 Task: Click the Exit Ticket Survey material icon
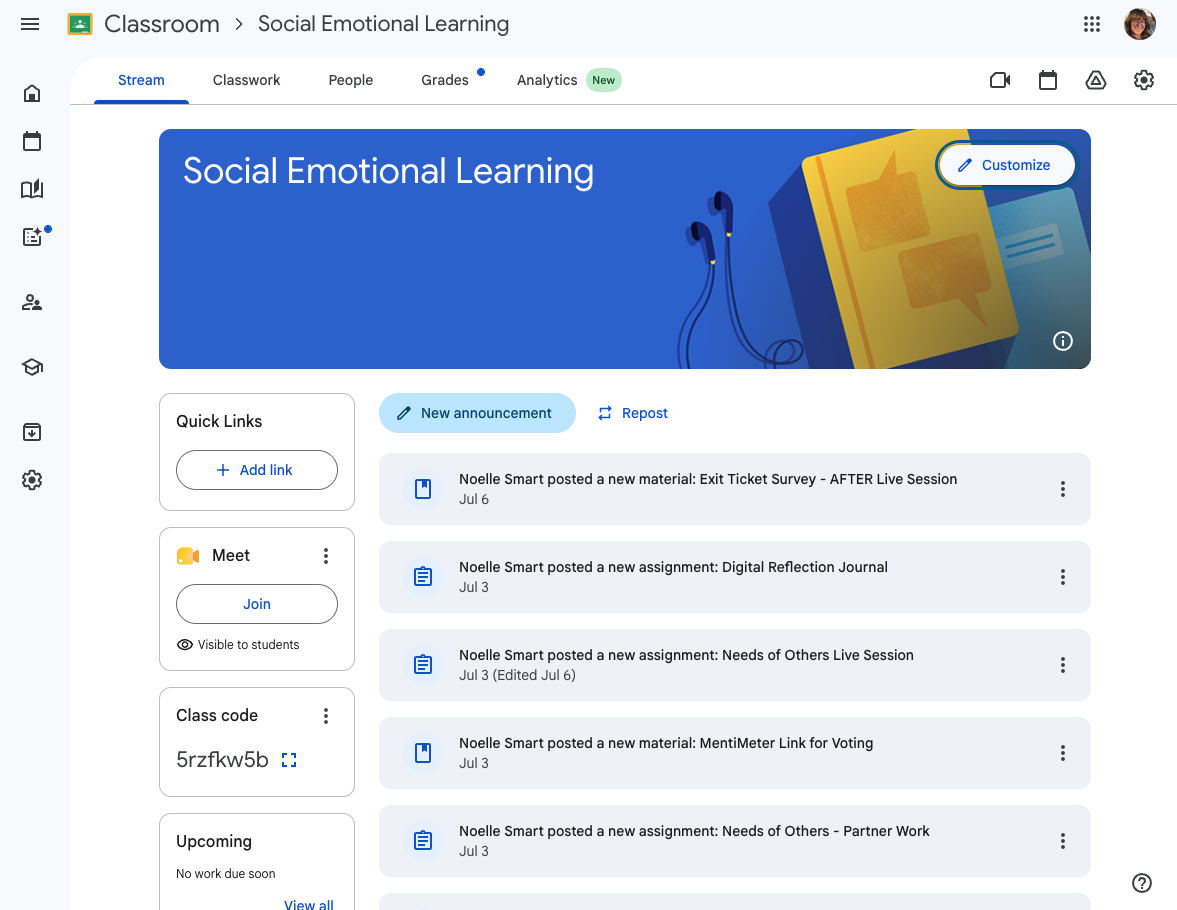423,489
